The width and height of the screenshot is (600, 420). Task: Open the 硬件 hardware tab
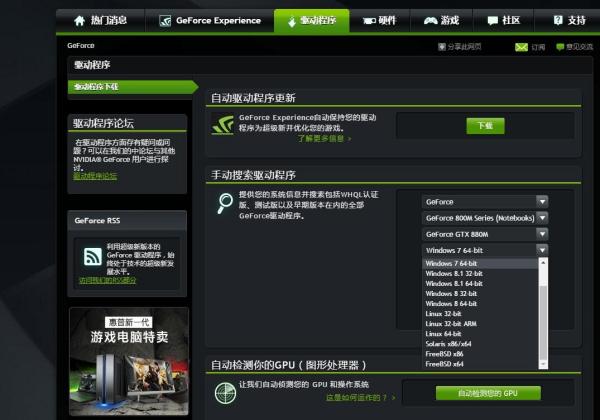pos(379,21)
